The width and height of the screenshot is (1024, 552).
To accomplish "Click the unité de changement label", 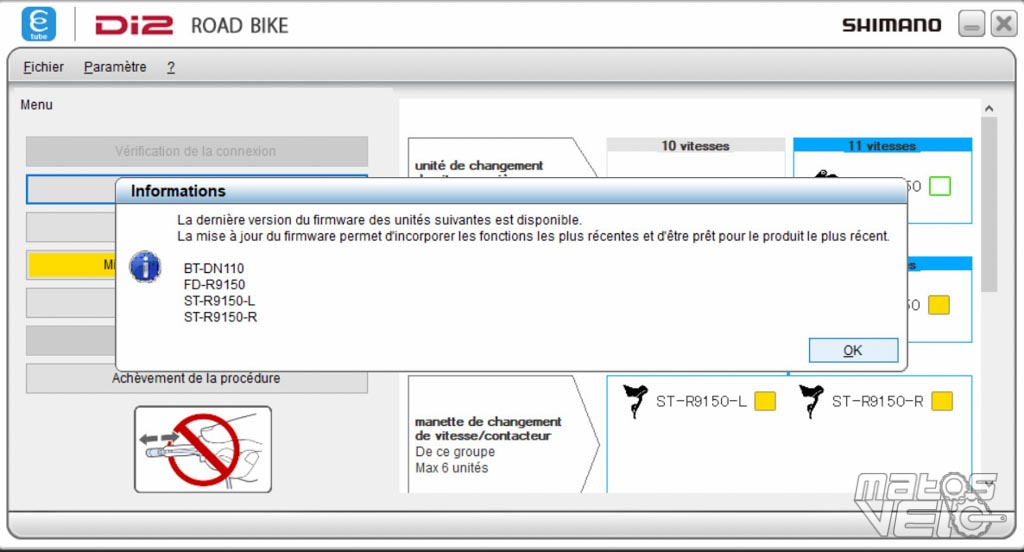I will click(x=479, y=166).
